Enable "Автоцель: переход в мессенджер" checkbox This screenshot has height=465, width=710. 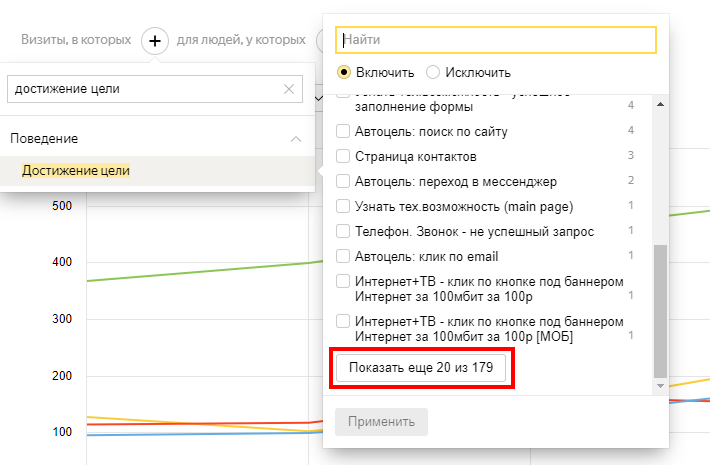point(343,182)
